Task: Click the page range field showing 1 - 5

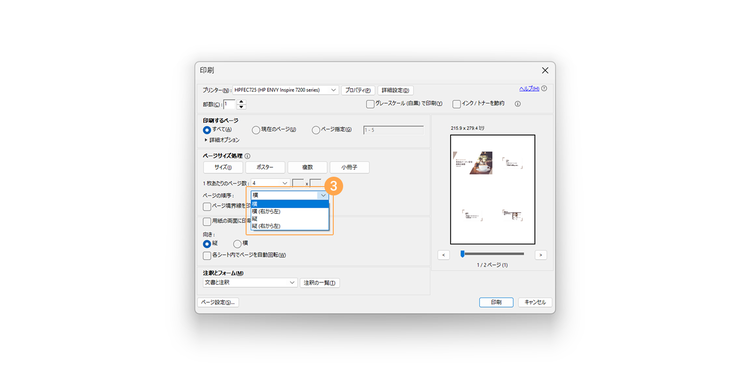Action: pyautogui.click(x=394, y=130)
